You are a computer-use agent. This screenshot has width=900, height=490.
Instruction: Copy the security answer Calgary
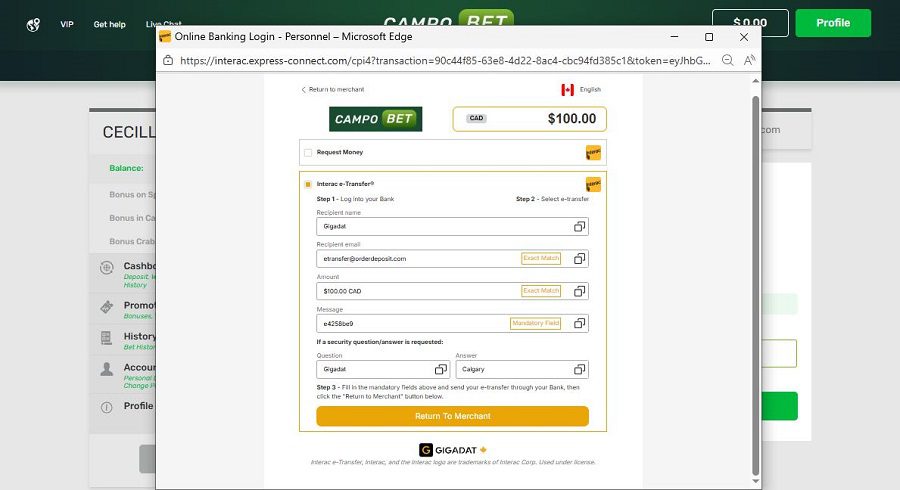(x=579, y=370)
